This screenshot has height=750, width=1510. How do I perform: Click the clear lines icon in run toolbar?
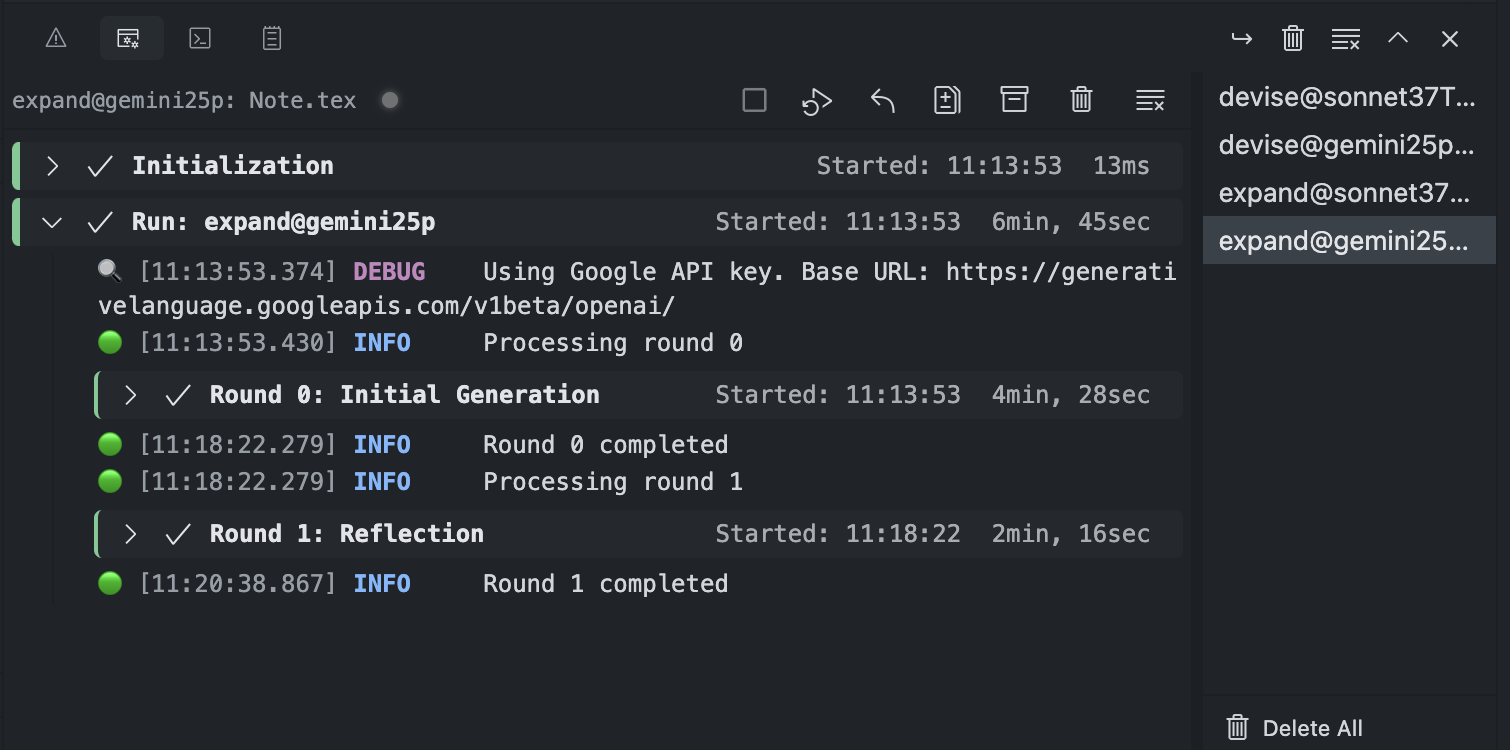(1150, 100)
